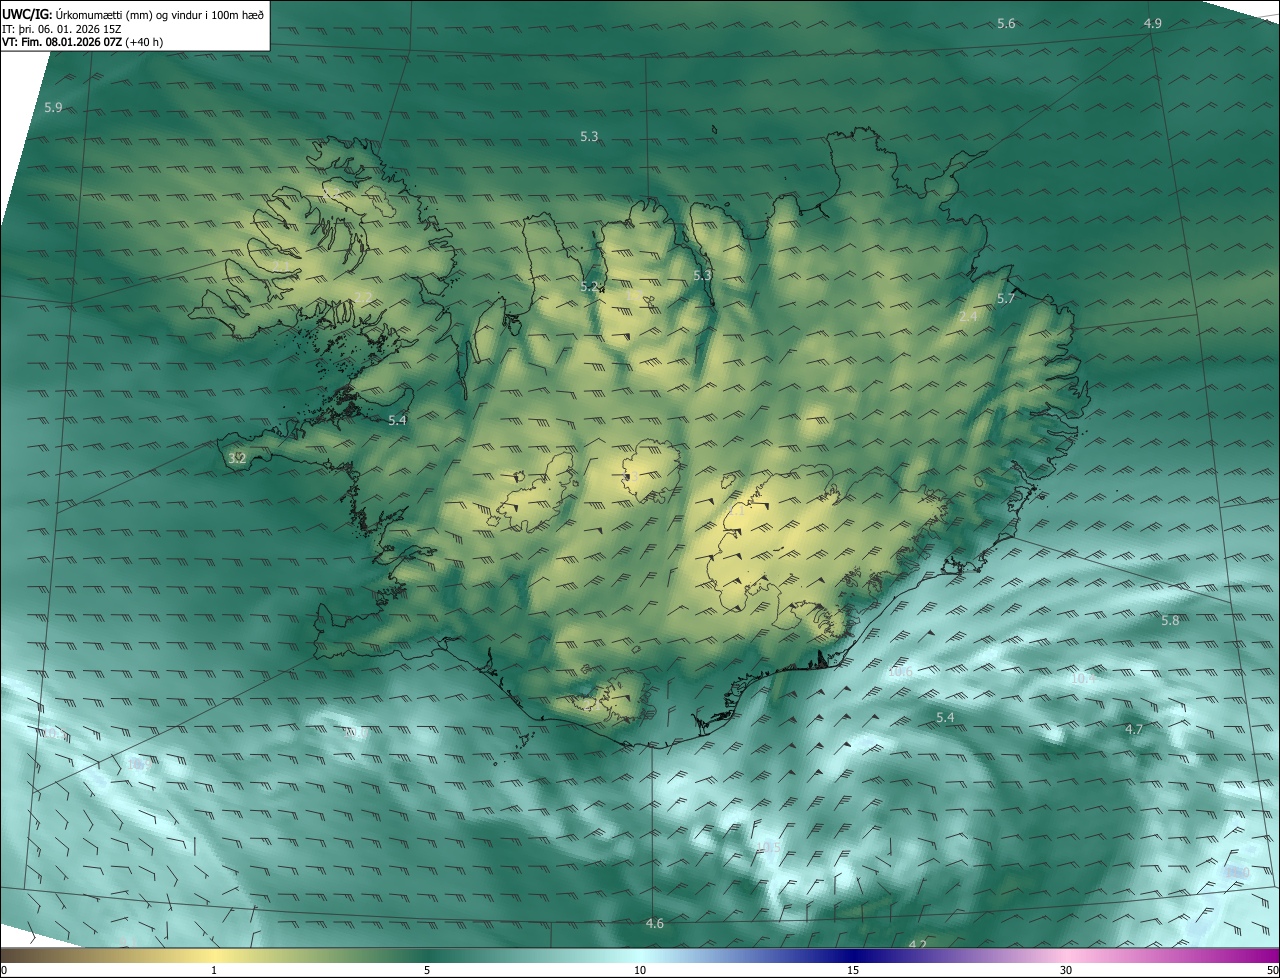Click the 3.2 value on Snæfellsnes peninsula

(237, 458)
